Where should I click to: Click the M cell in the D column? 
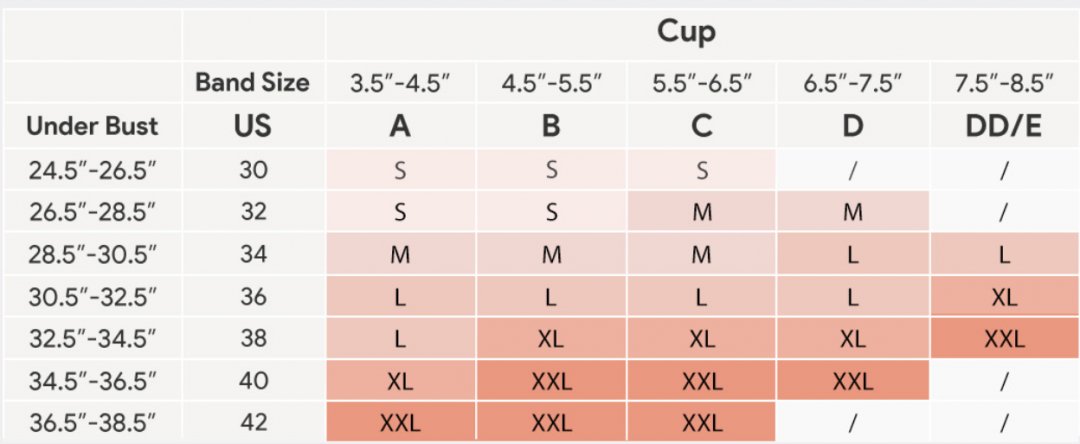[x=852, y=212]
